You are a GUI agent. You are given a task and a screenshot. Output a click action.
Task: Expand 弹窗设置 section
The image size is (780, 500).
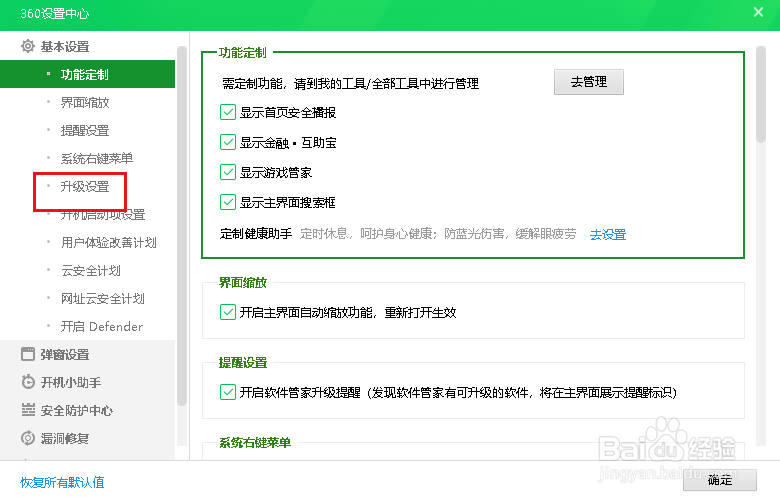point(65,354)
